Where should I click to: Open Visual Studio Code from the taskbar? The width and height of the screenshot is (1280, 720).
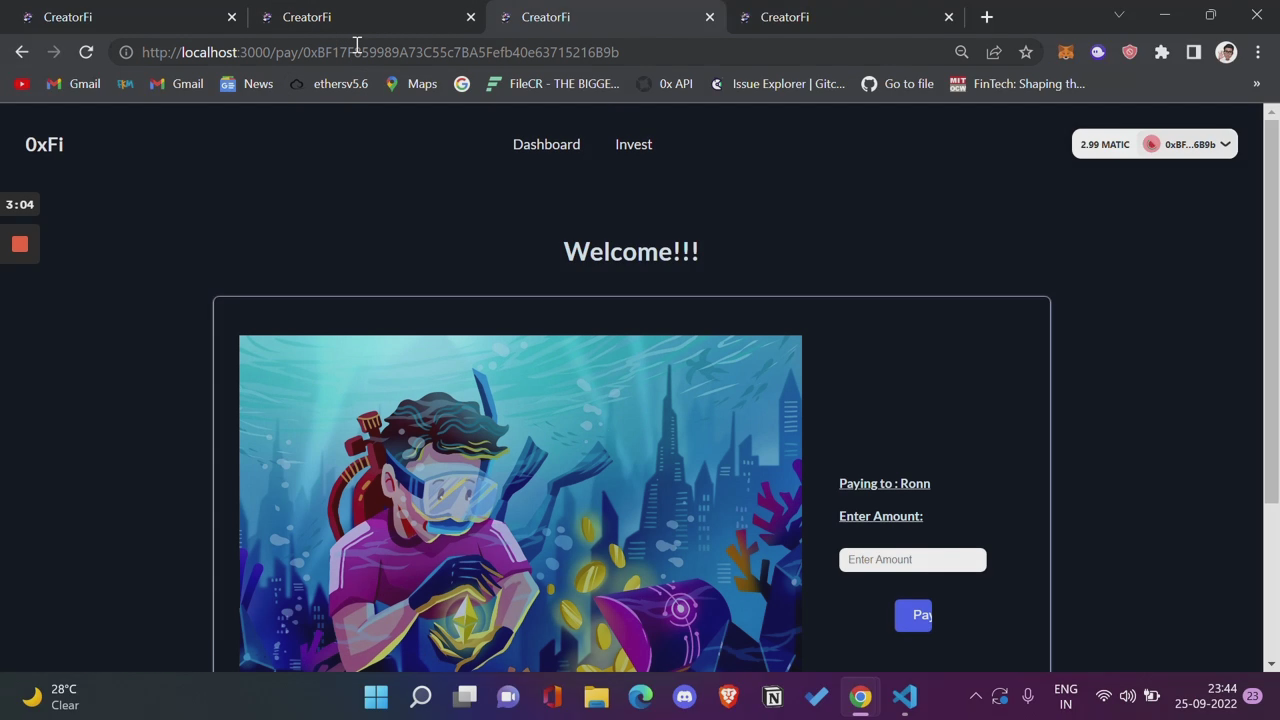click(x=905, y=697)
